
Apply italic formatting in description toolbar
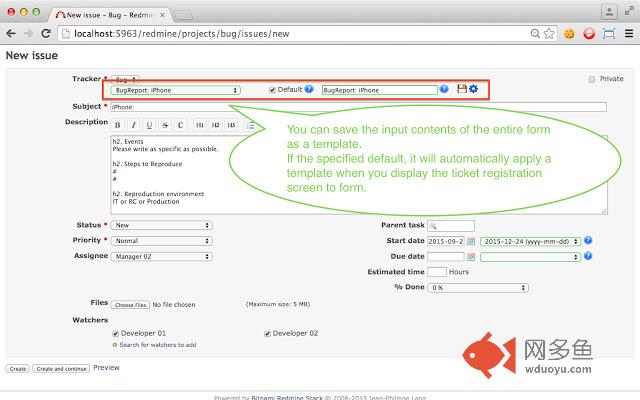click(133, 125)
